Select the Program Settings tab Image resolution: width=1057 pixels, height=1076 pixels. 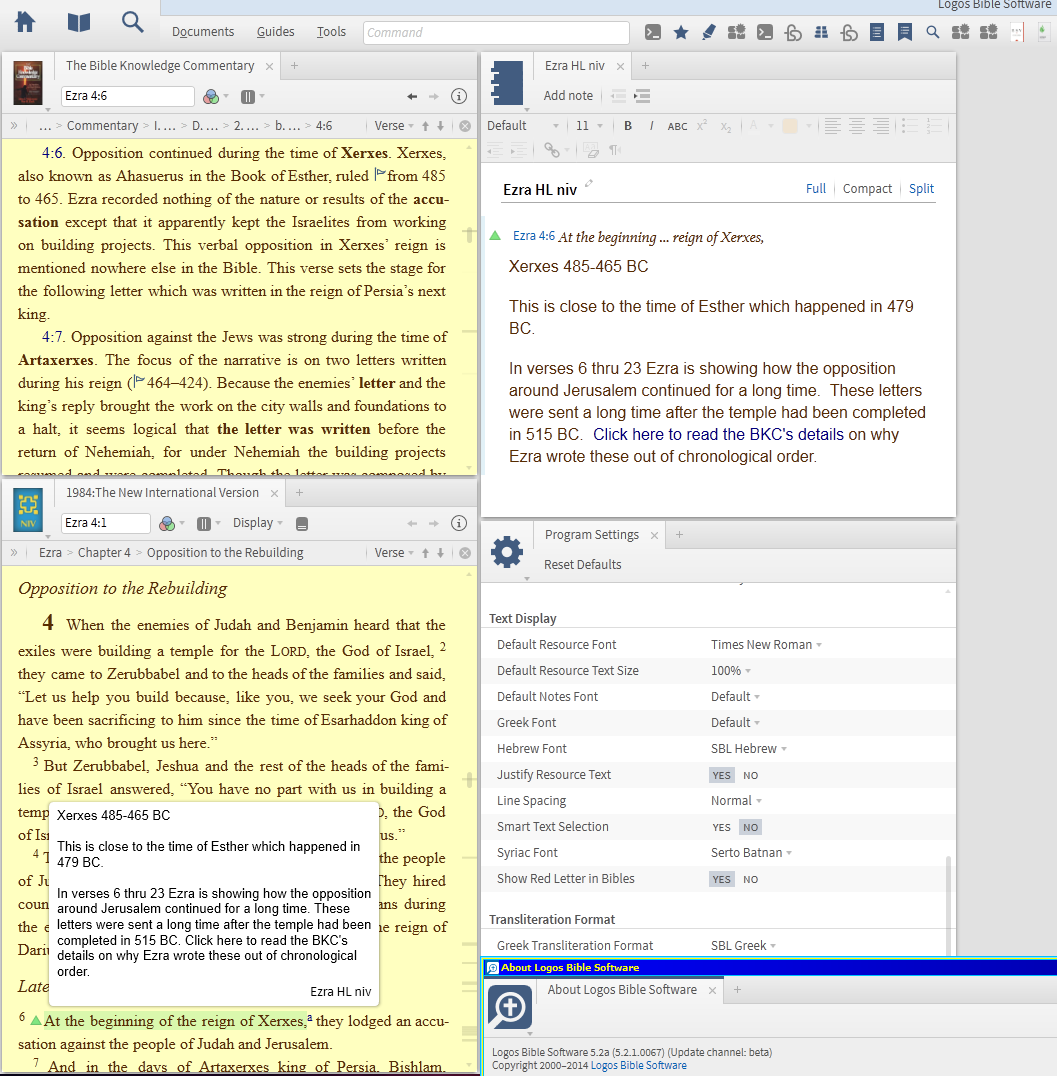(592, 535)
